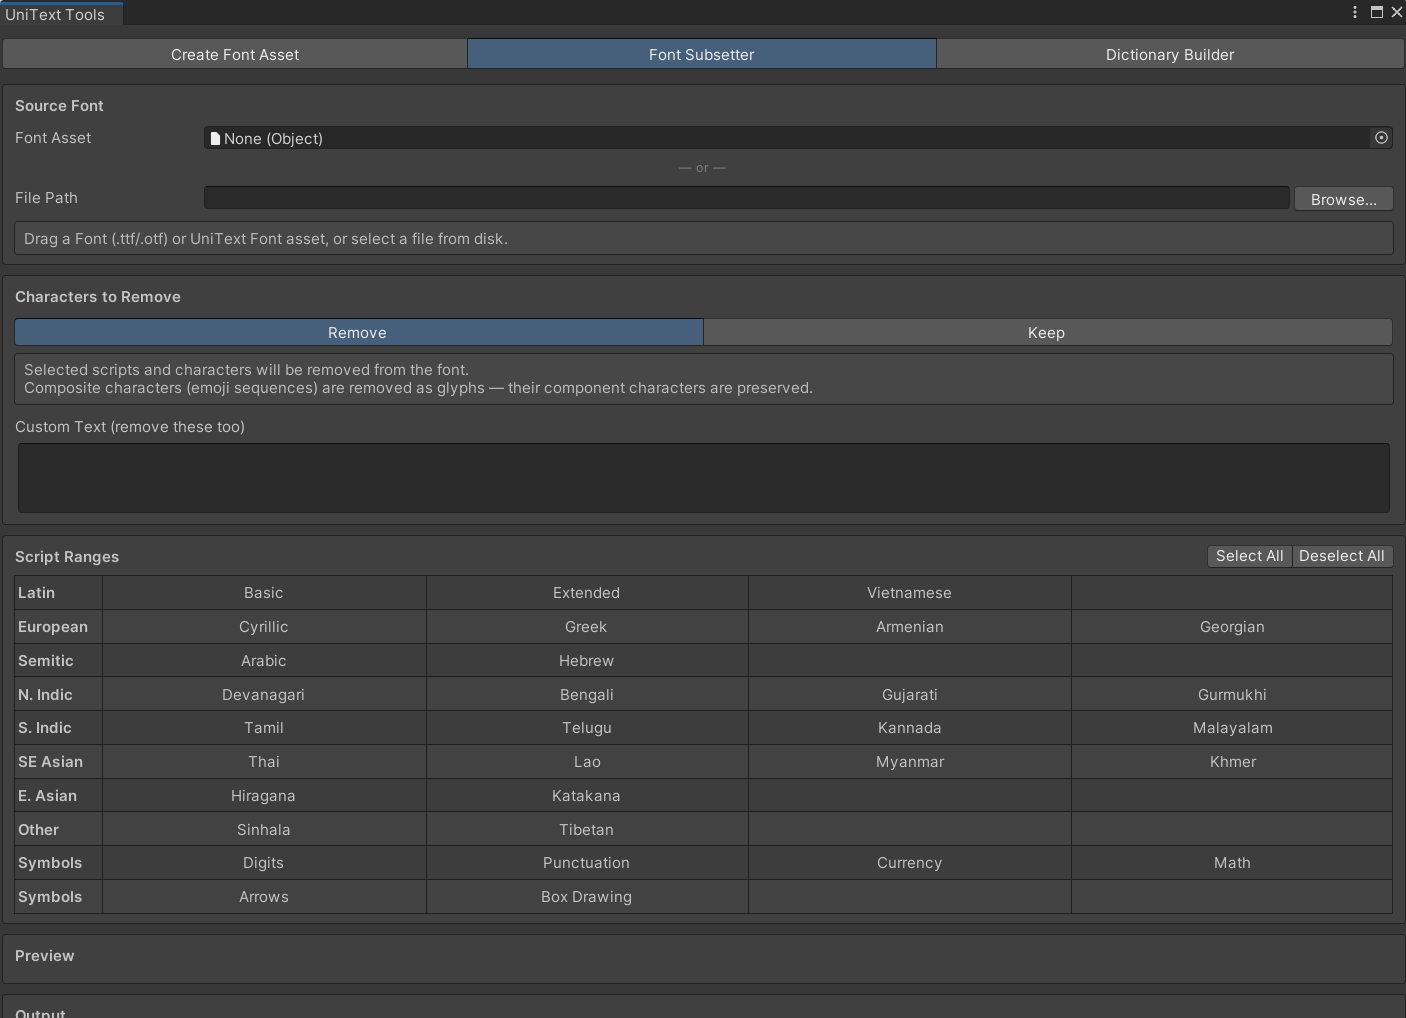The image size is (1406, 1018).
Task: Click Deselect All script ranges
Action: coord(1342,556)
